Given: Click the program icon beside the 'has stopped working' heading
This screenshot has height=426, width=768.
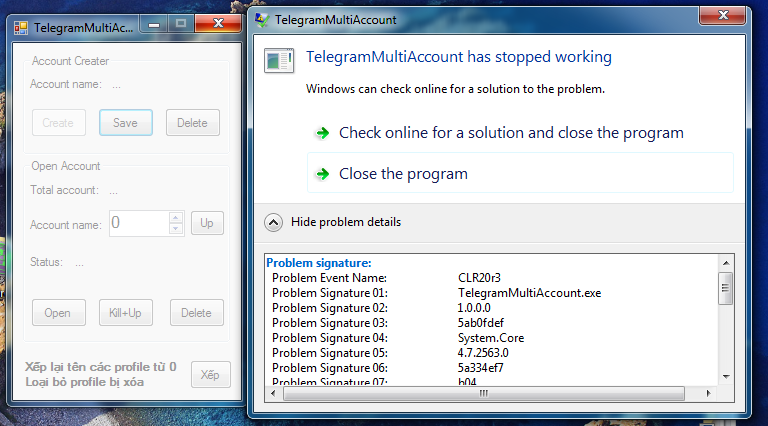Looking at the screenshot, I should [279, 60].
